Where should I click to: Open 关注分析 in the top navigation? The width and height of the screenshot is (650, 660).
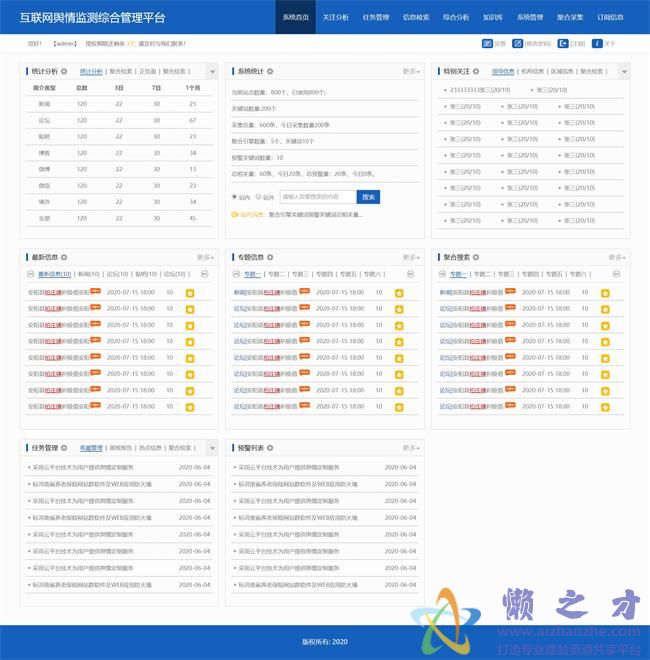[x=335, y=17]
